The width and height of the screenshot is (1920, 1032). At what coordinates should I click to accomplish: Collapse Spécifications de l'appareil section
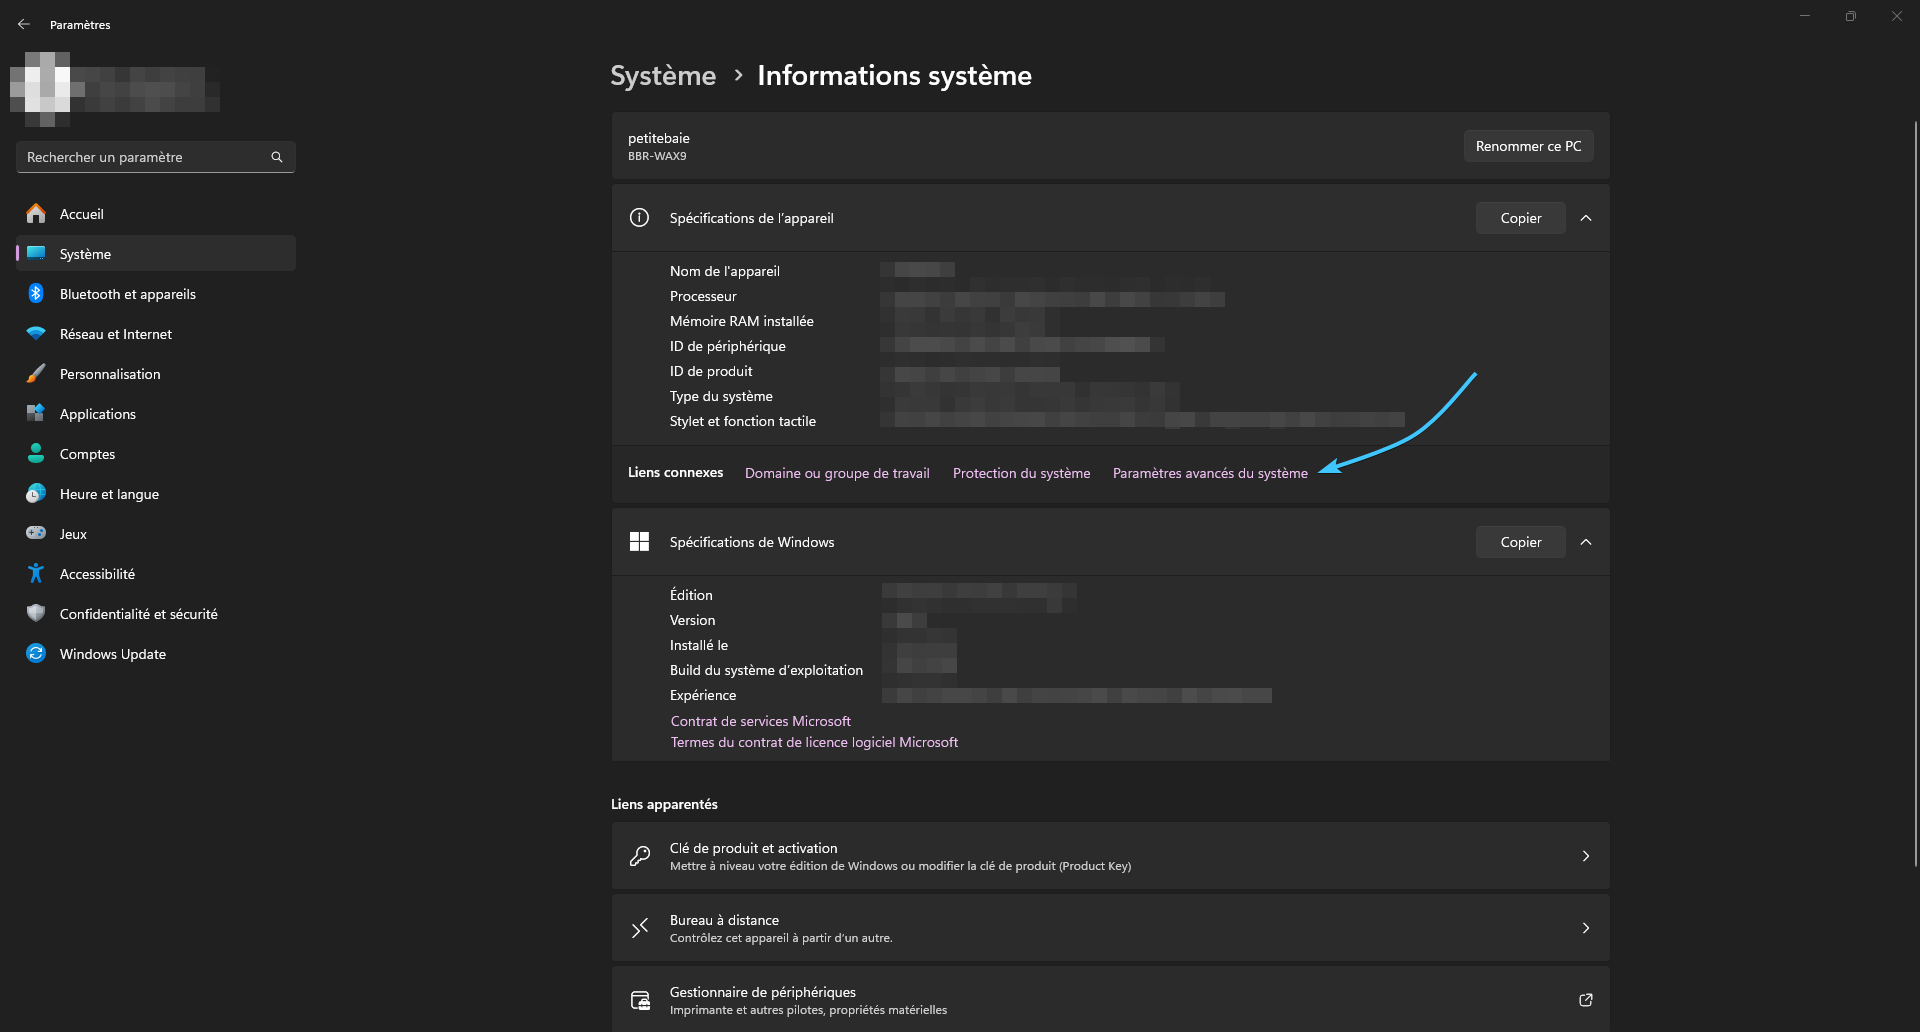click(x=1586, y=218)
